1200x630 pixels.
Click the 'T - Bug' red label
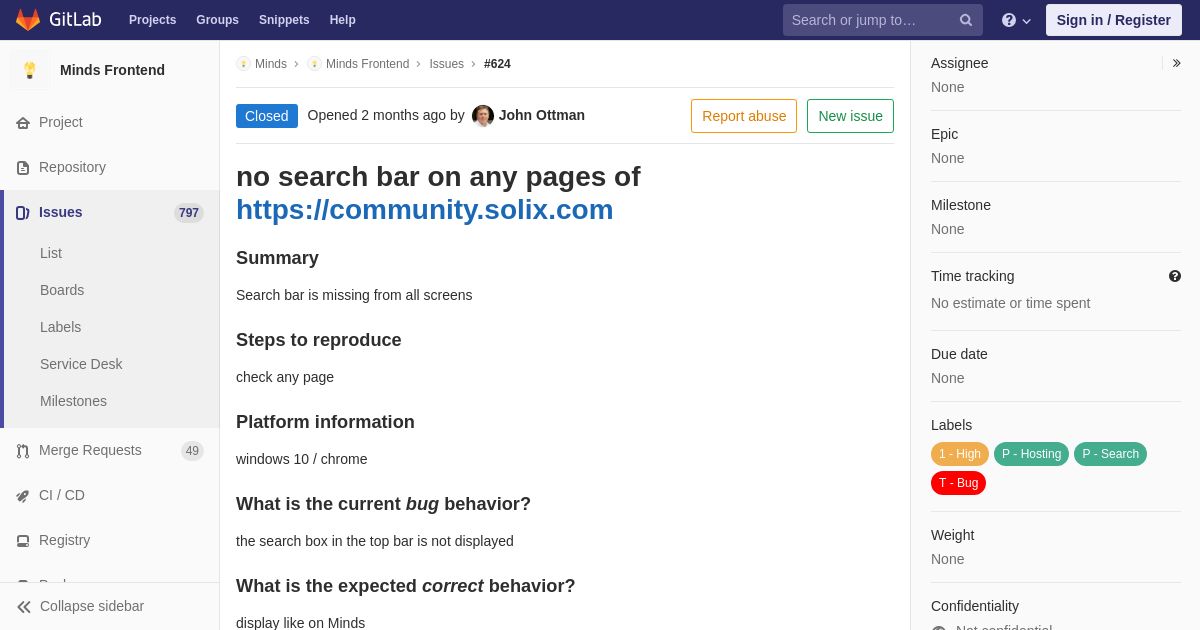(x=958, y=483)
